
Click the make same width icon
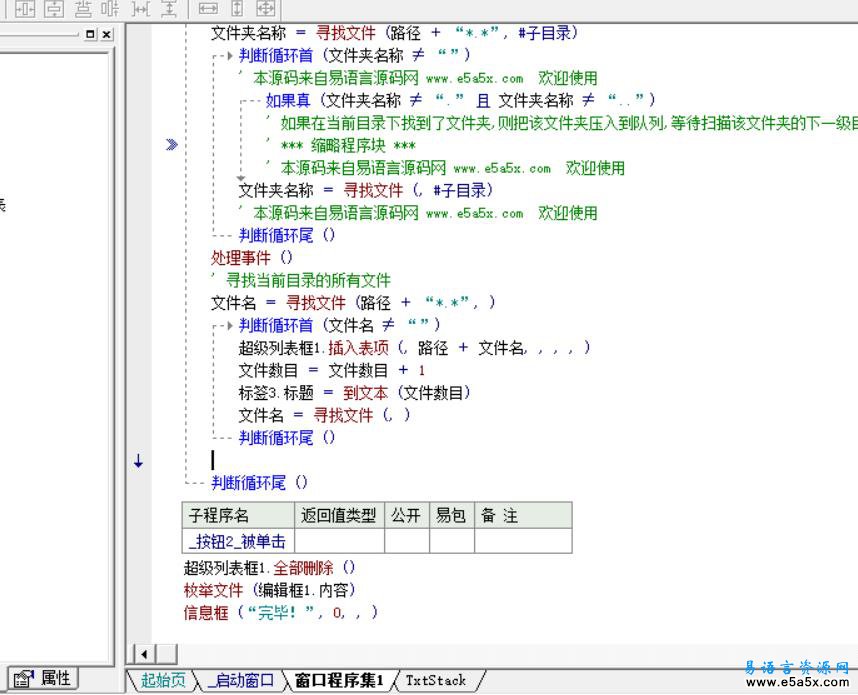[208, 9]
